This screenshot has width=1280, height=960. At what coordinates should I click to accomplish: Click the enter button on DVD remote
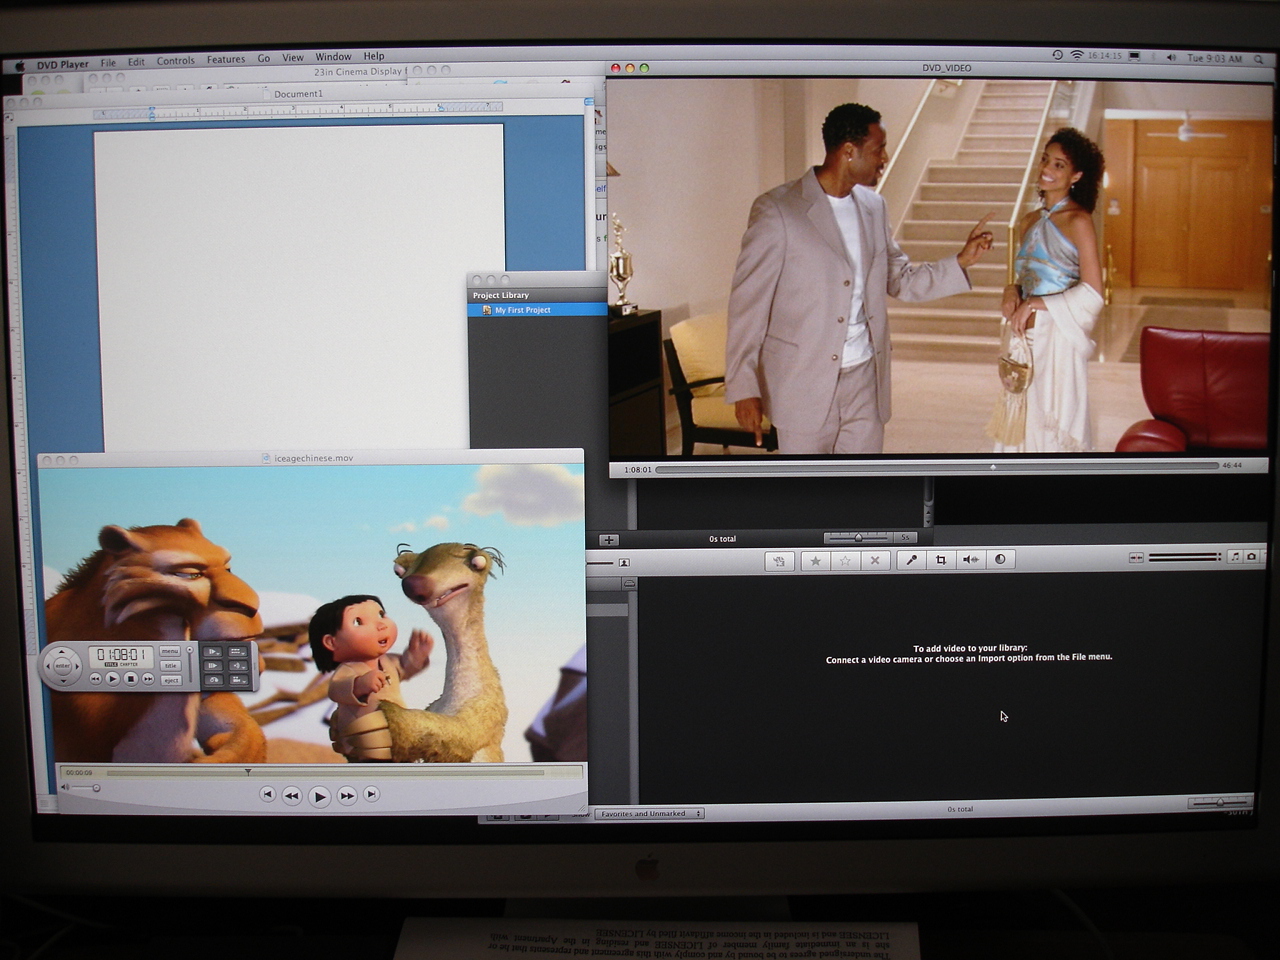point(62,666)
